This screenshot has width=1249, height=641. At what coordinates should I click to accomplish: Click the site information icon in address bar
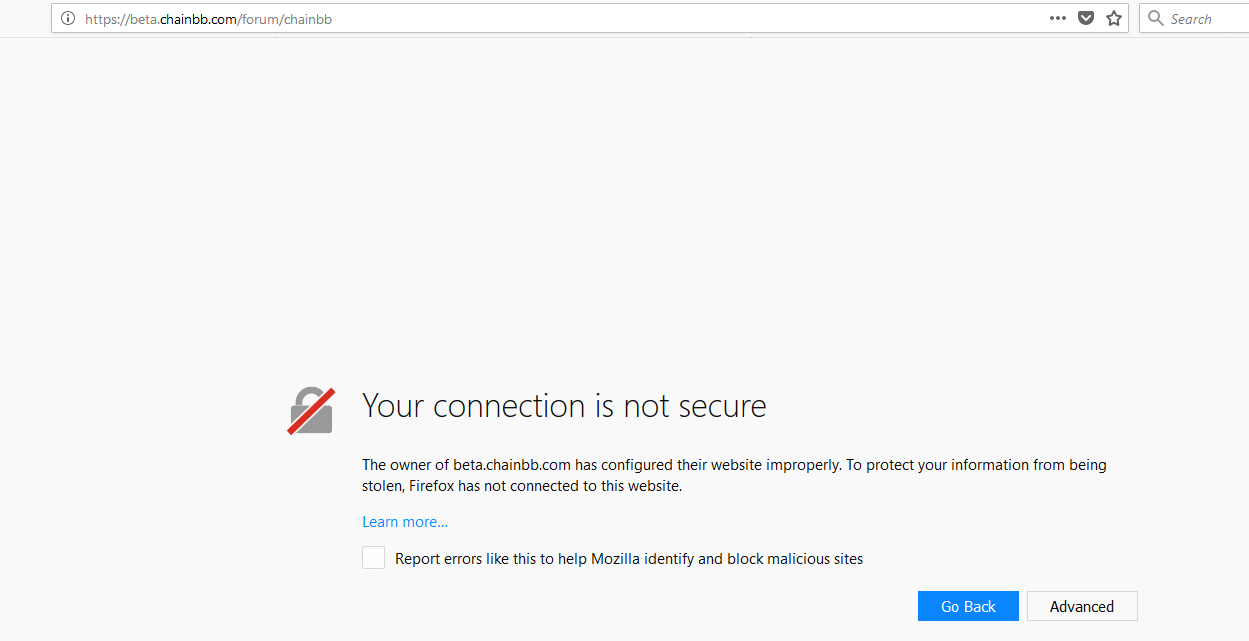tap(68, 18)
